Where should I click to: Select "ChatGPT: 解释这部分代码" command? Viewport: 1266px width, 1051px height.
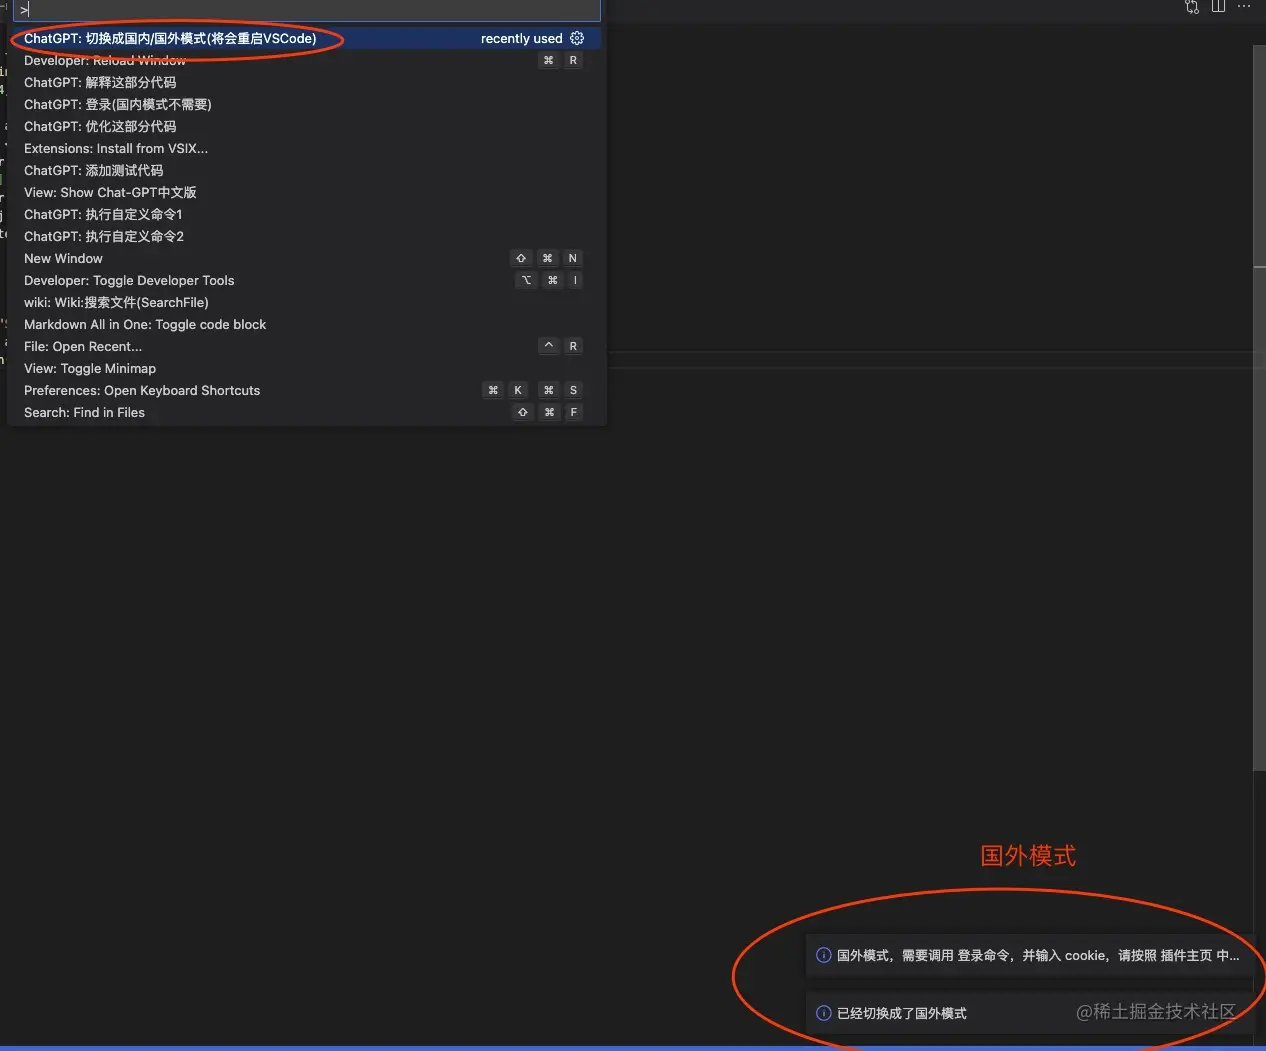pos(100,82)
